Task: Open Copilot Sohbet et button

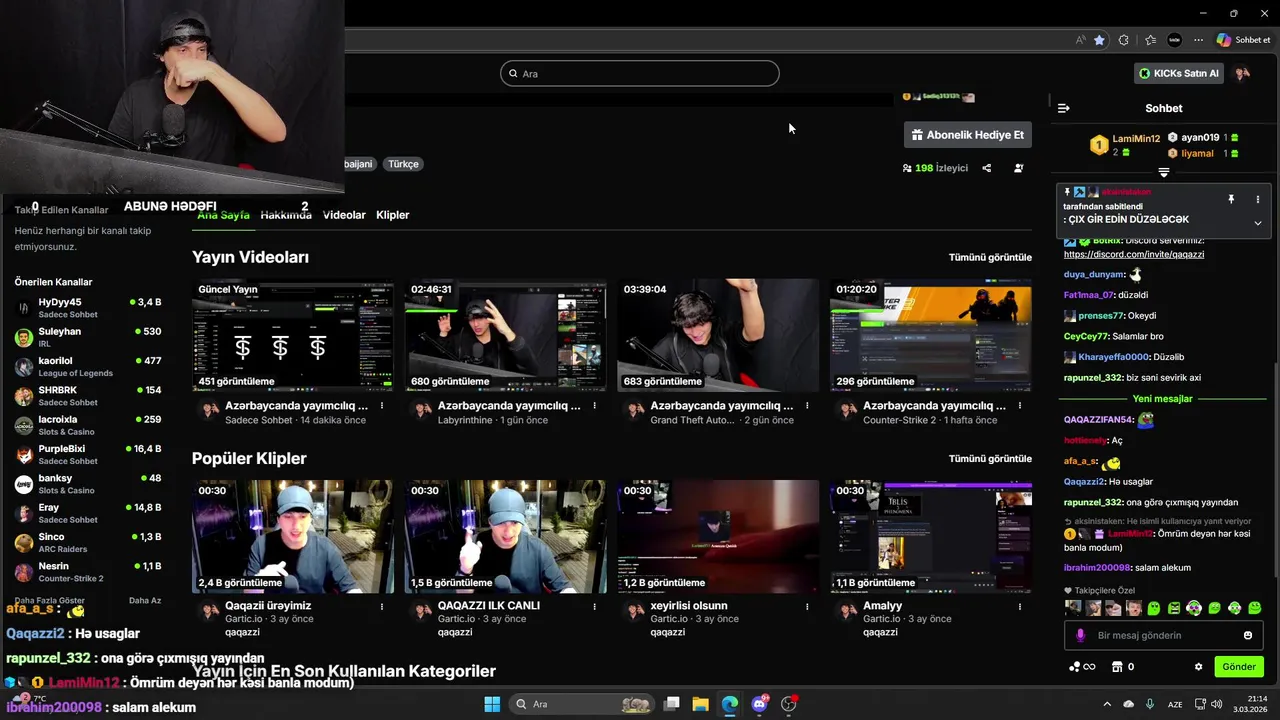Action: (x=1243, y=40)
